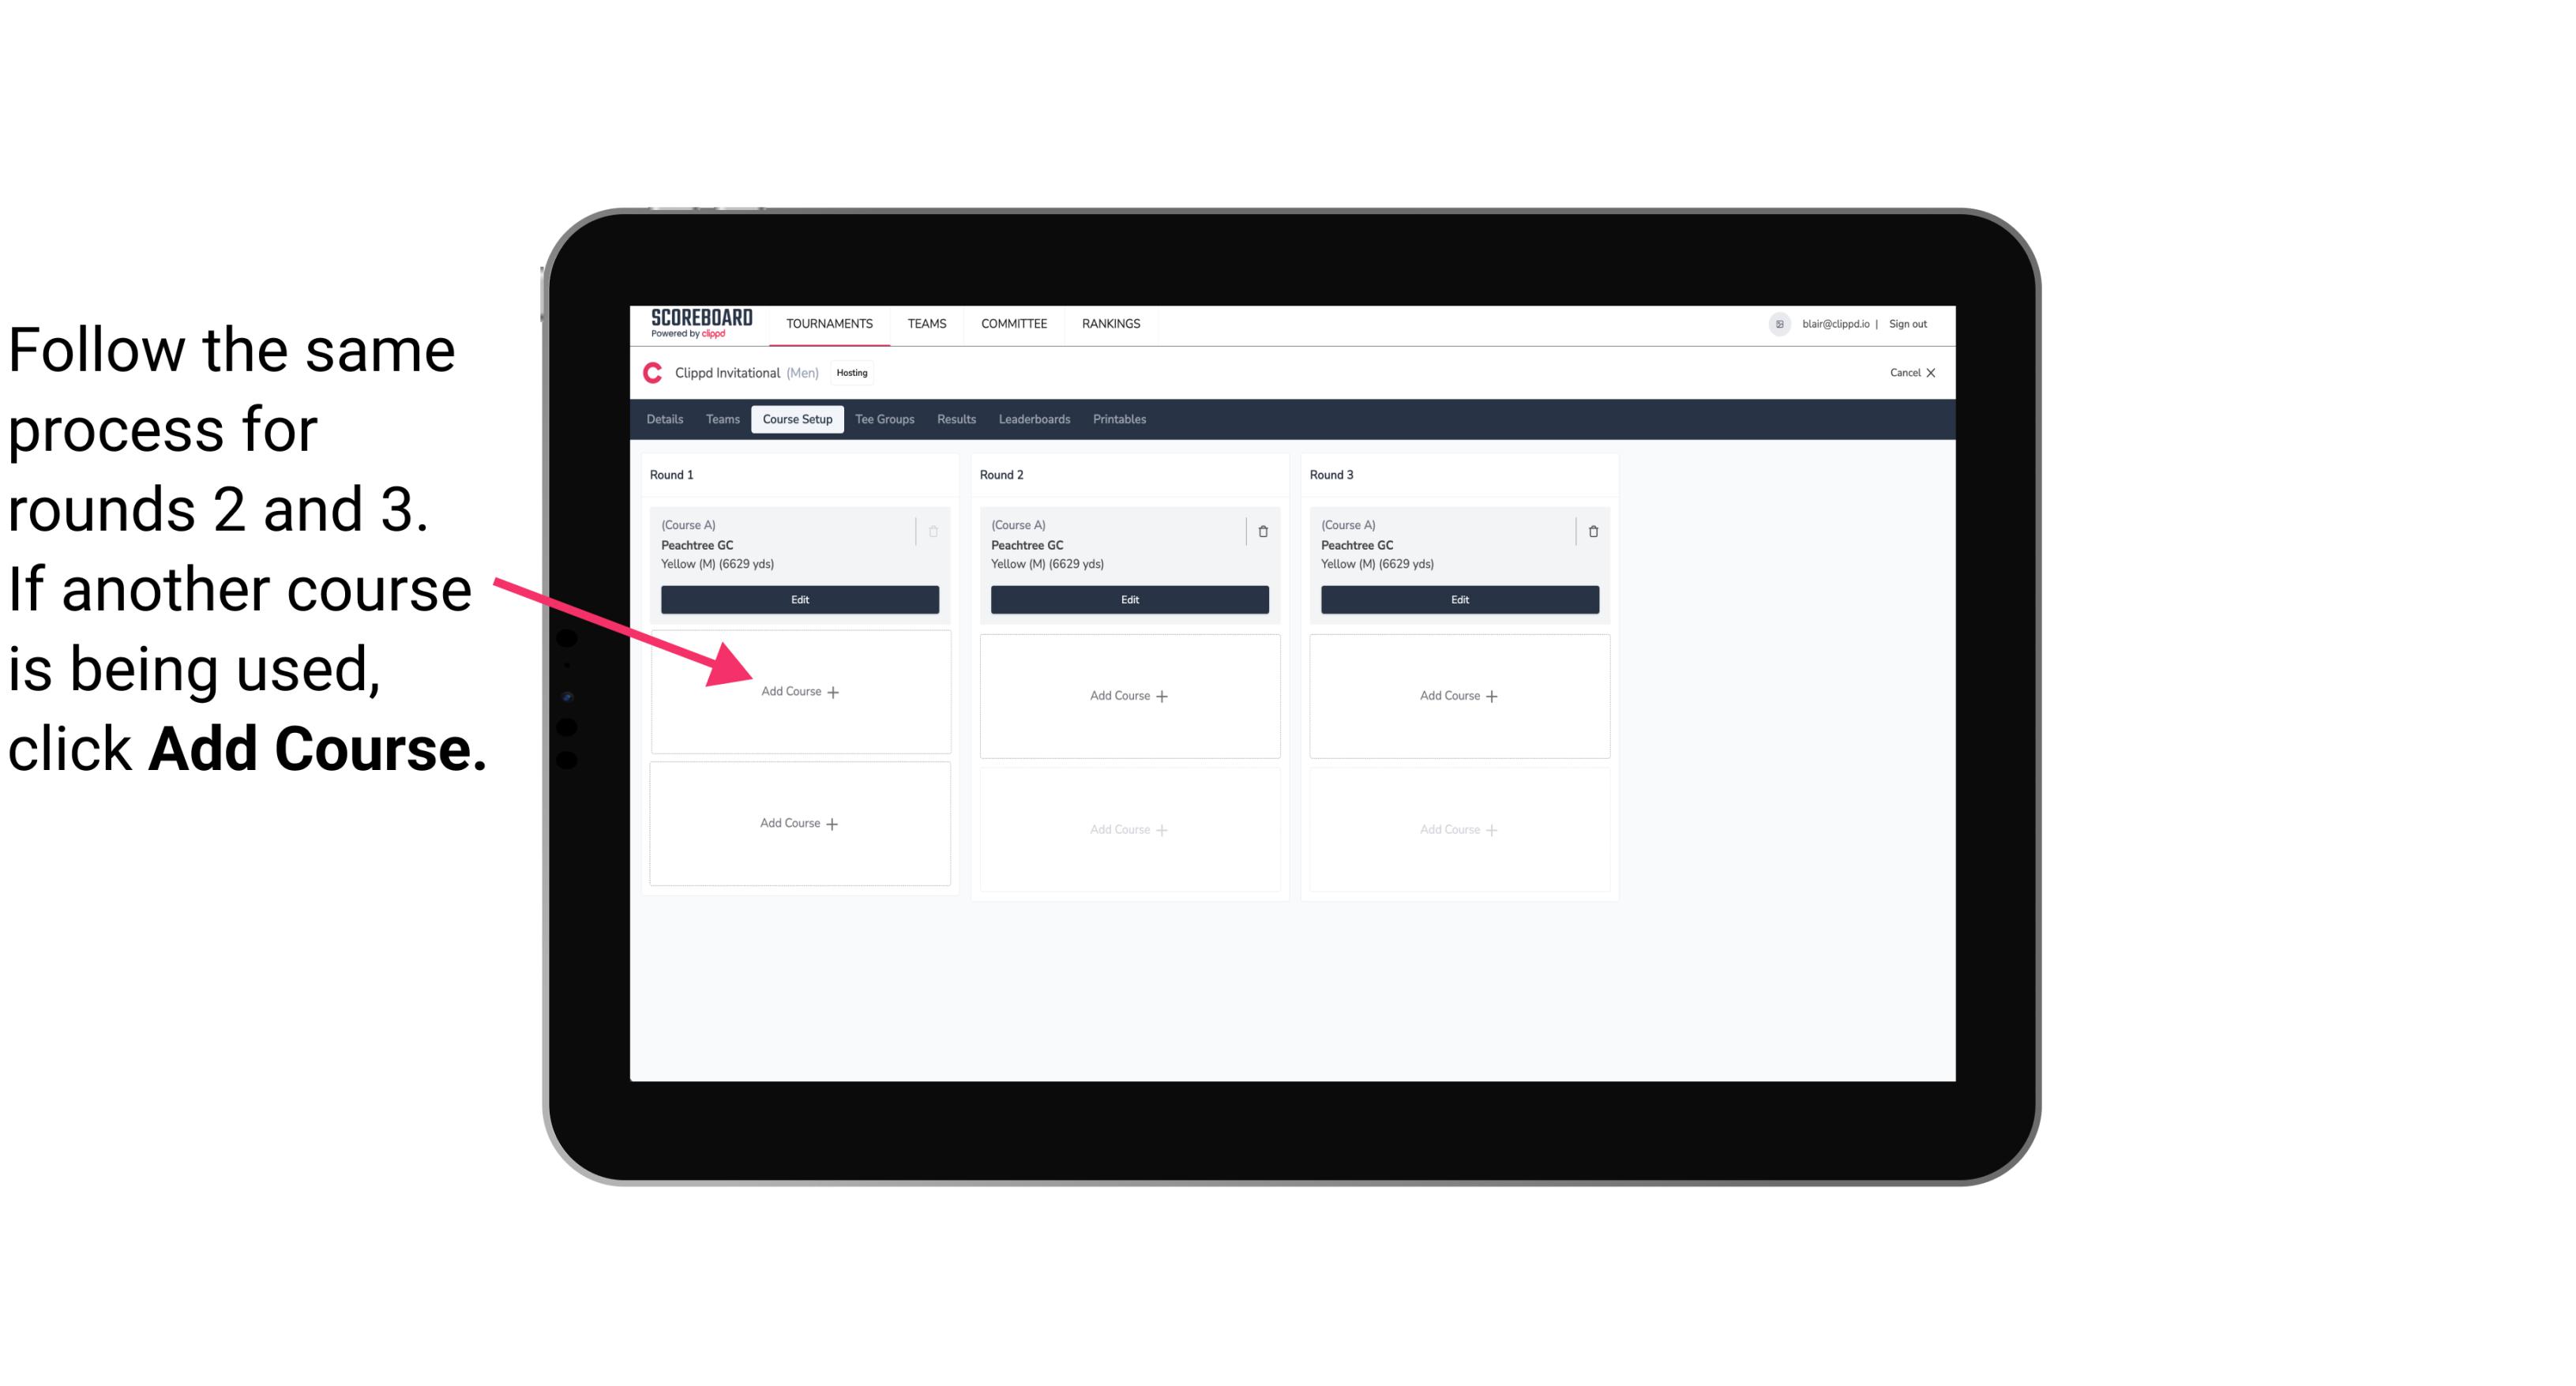Screen dimensions: 2576x1386
Task: Click Edit button for Round 1 course
Action: coord(797,599)
